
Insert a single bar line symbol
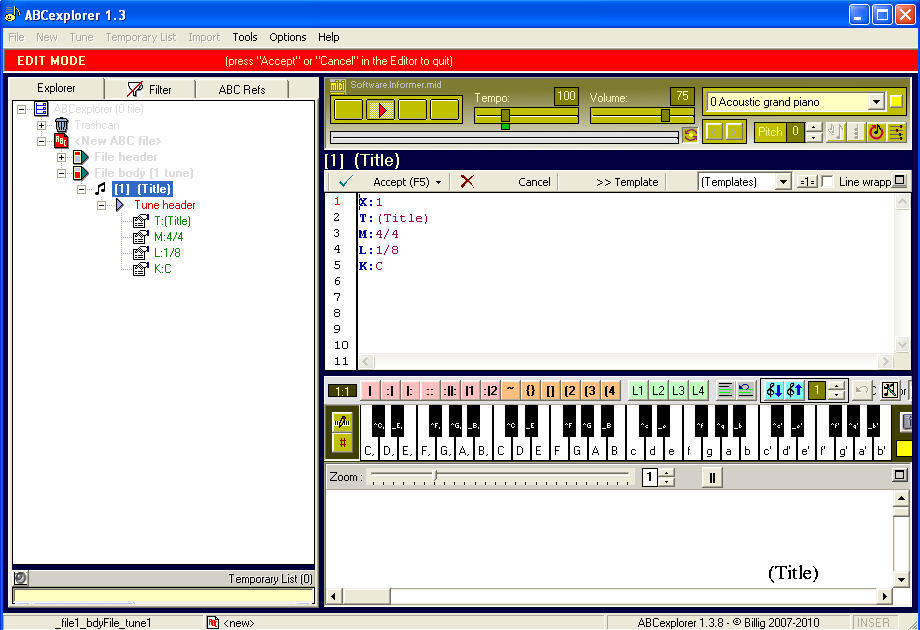click(370, 391)
